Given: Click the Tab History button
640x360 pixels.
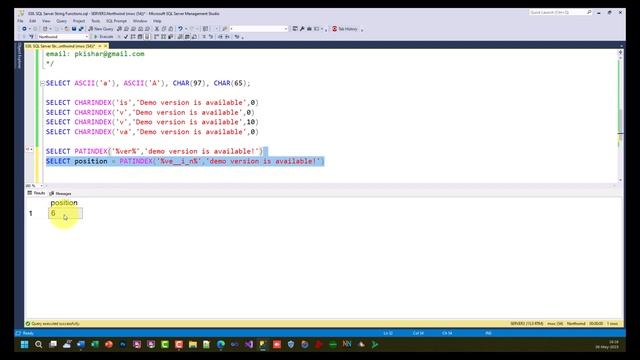Looking at the screenshot, I should 345,29.
